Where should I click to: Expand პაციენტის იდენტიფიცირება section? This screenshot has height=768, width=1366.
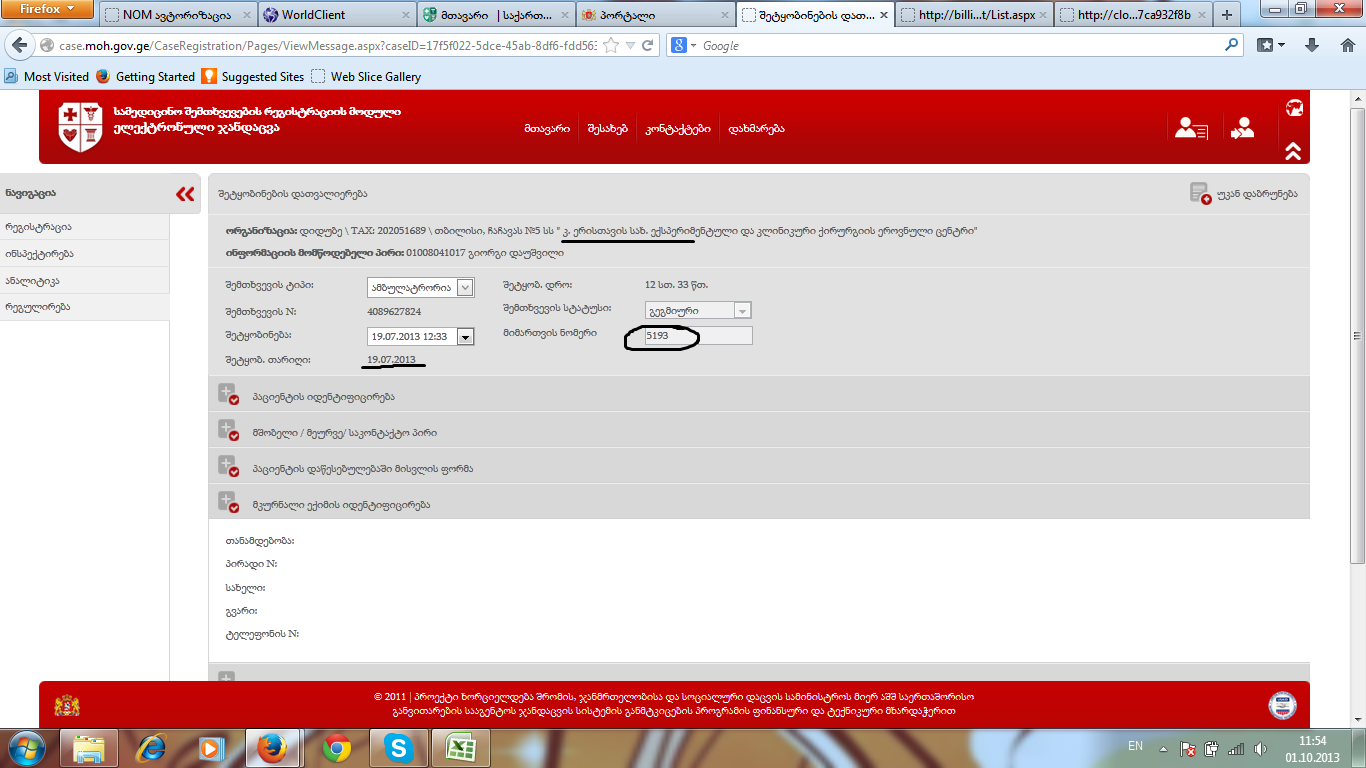click(229, 395)
